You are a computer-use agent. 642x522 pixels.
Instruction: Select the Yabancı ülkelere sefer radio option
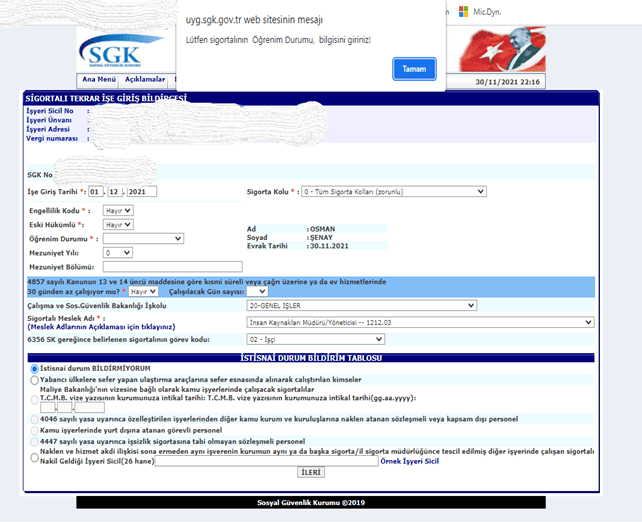34,380
